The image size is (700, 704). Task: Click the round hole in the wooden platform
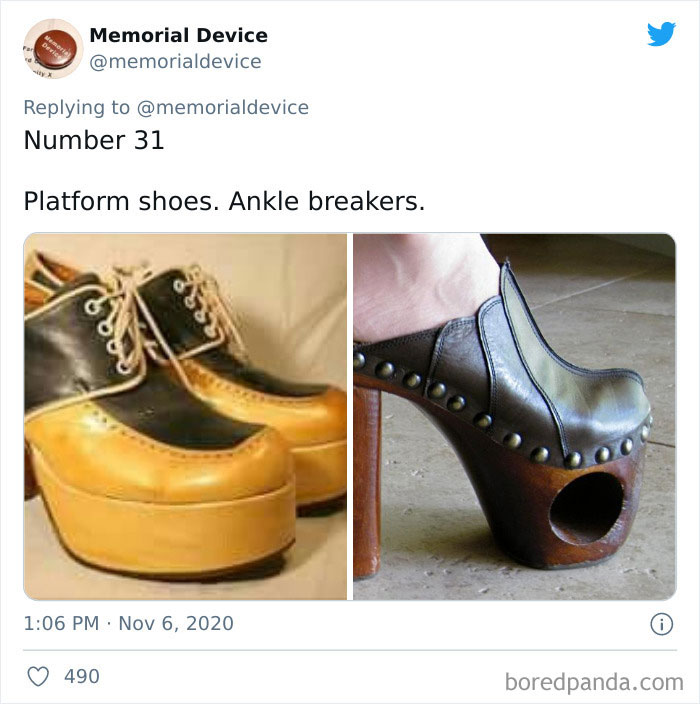pos(586,507)
